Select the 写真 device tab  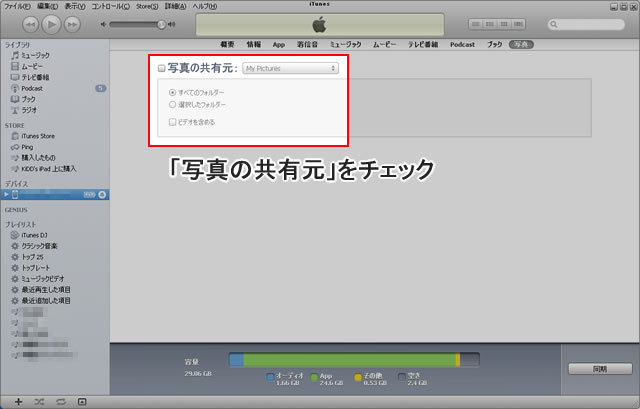pyautogui.click(x=521, y=44)
